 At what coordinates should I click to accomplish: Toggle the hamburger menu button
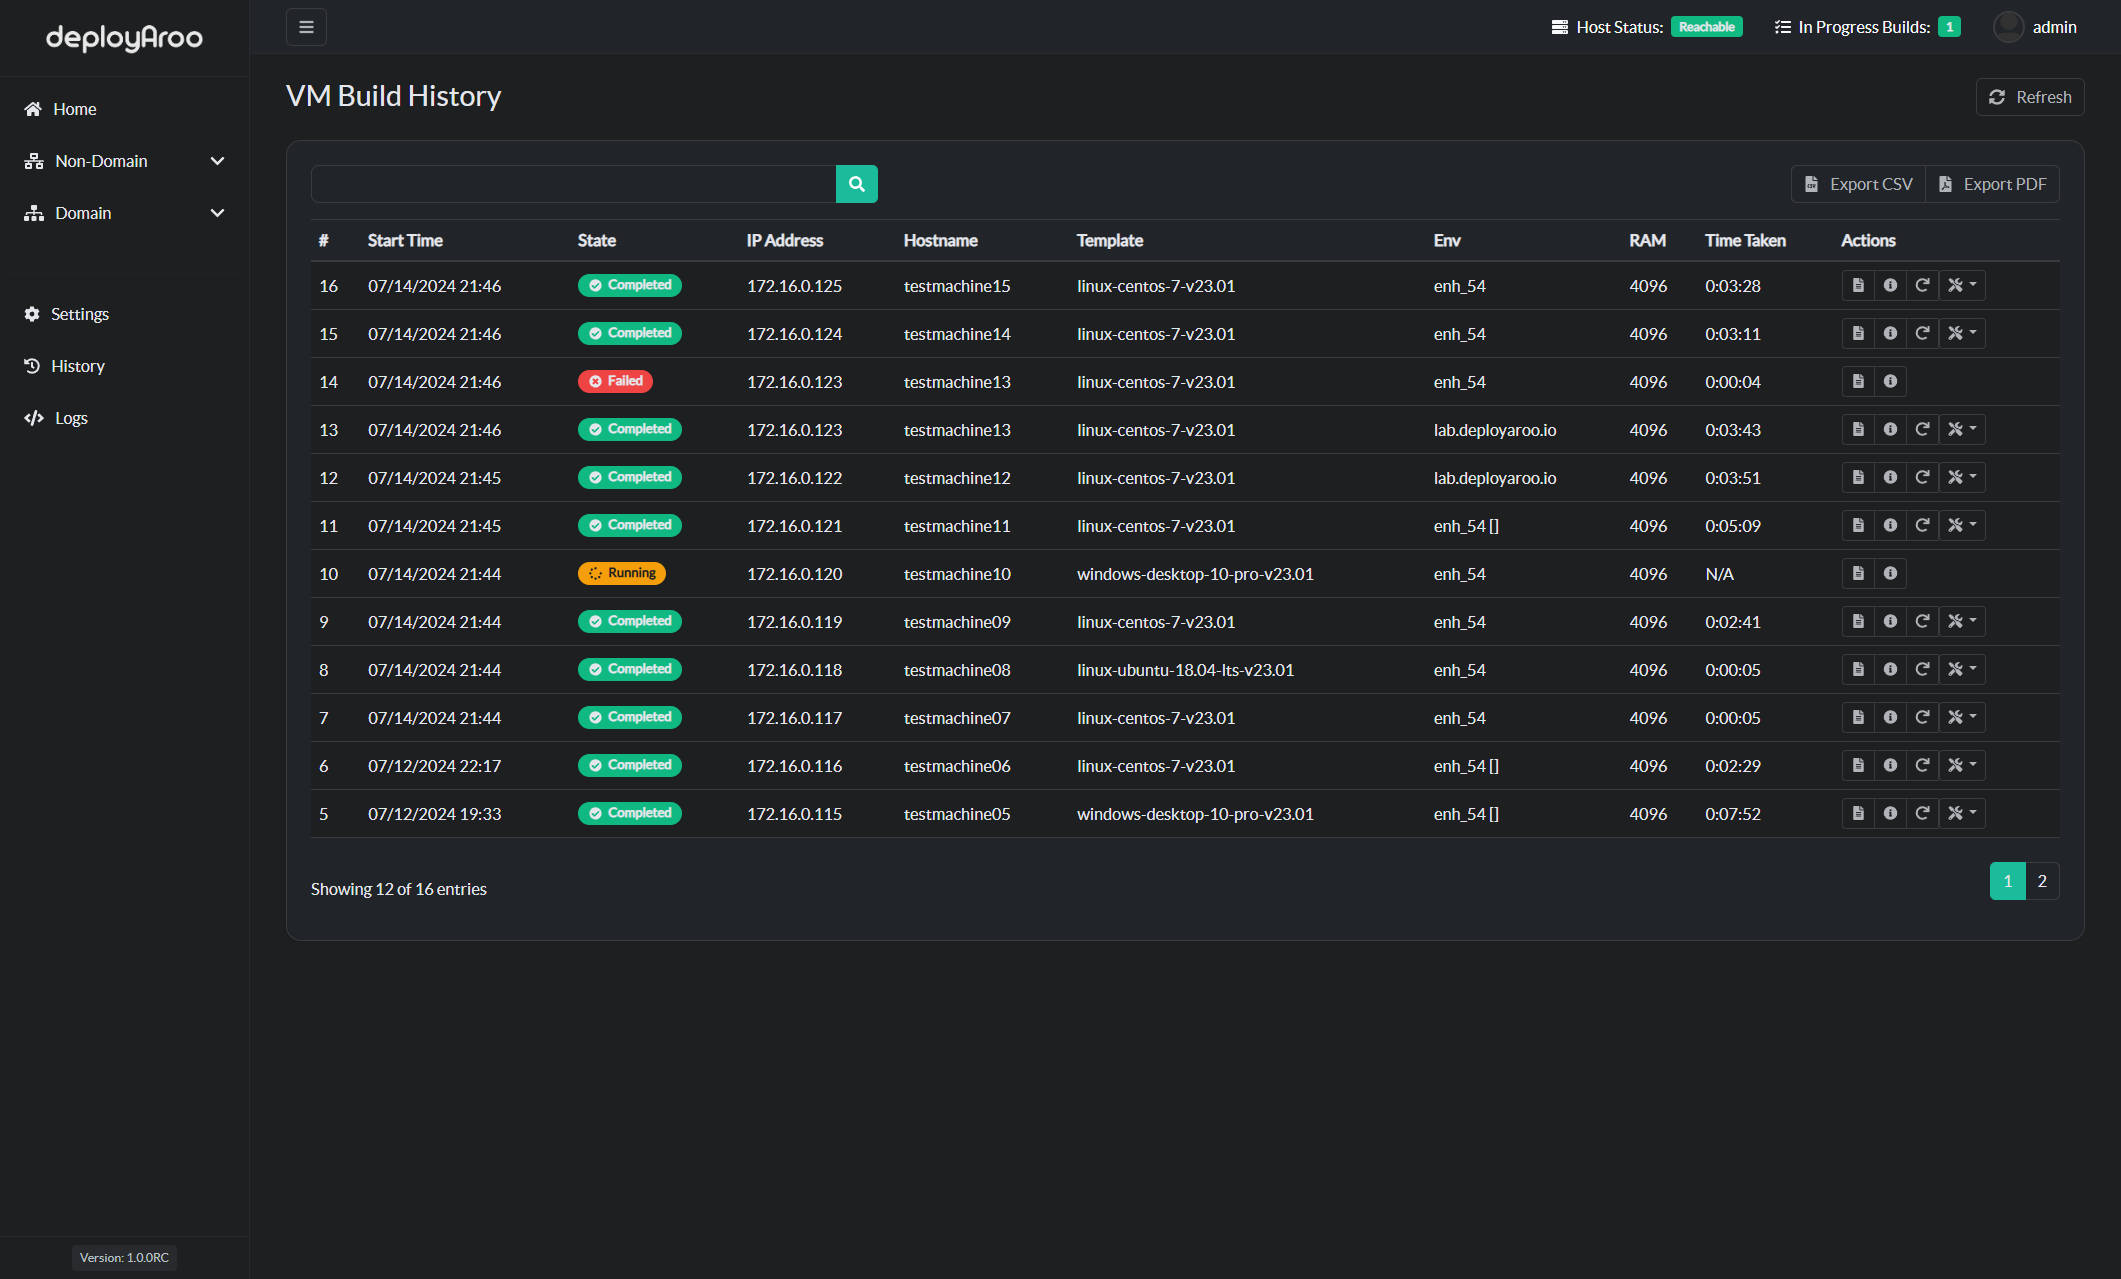coord(306,27)
